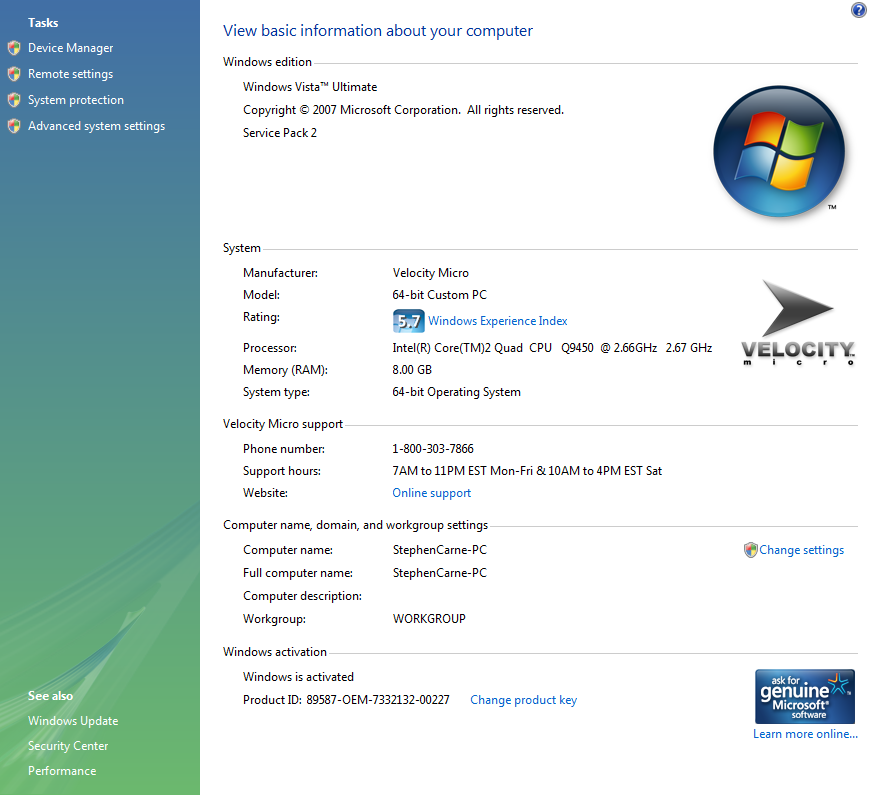This screenshot has width=869, height=795.
Task: Open Performance under See also
Action: click(62, 771)
